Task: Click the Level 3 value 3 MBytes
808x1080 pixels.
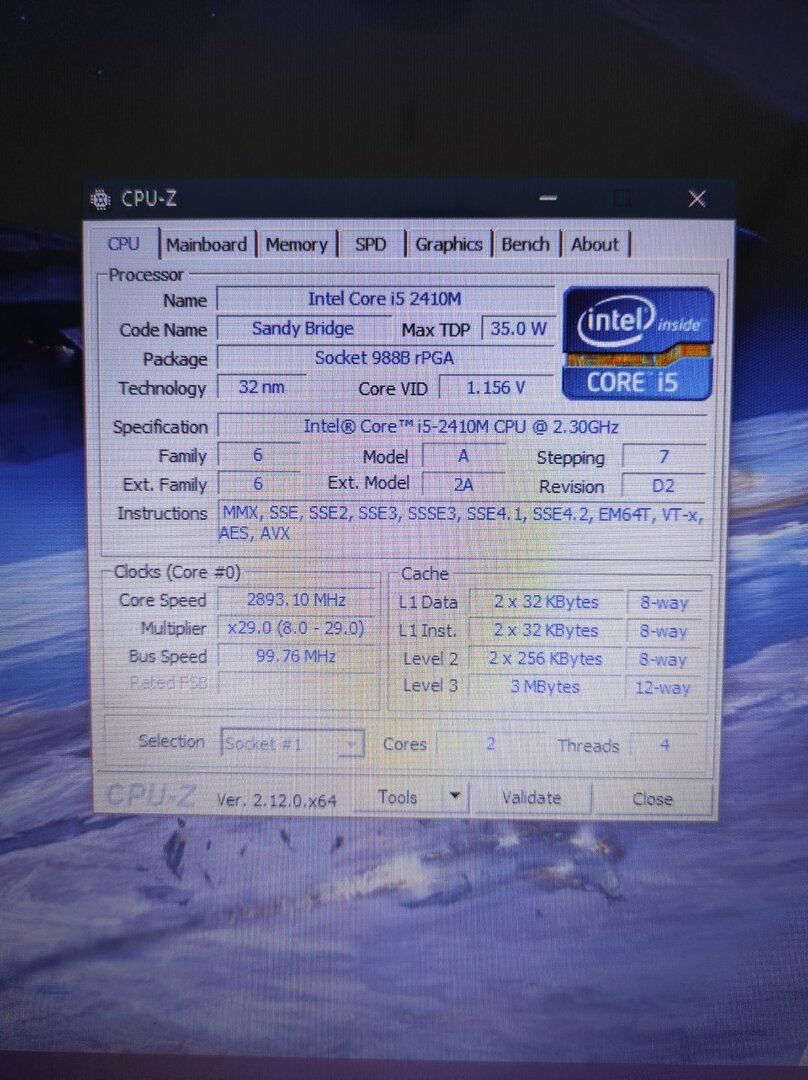Action: point(546,687)
